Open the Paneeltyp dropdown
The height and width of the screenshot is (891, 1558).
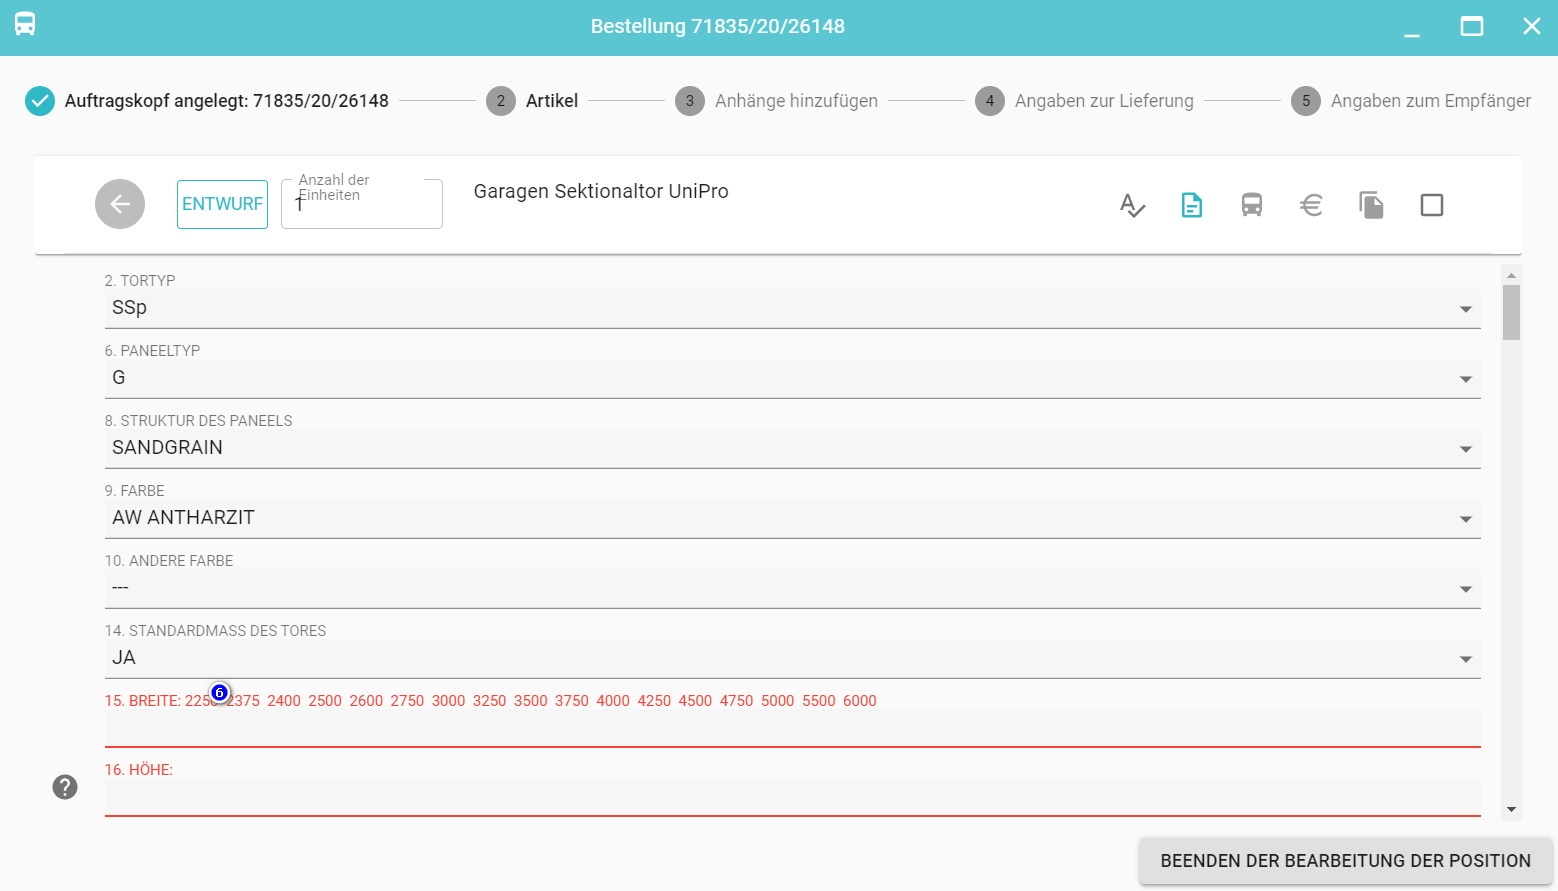click(x=792, y=378)
